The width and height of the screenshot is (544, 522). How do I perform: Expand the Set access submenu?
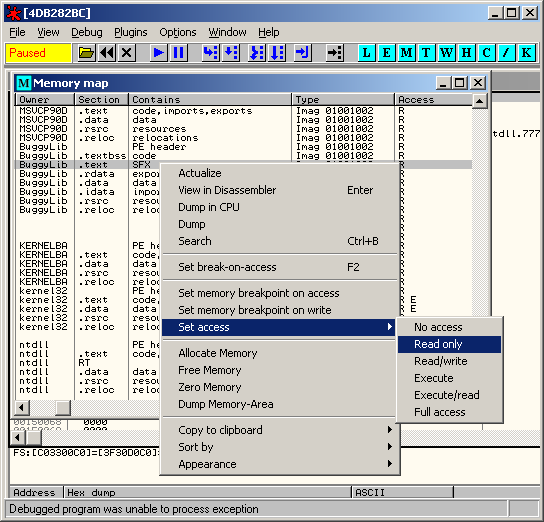[279, 327]
